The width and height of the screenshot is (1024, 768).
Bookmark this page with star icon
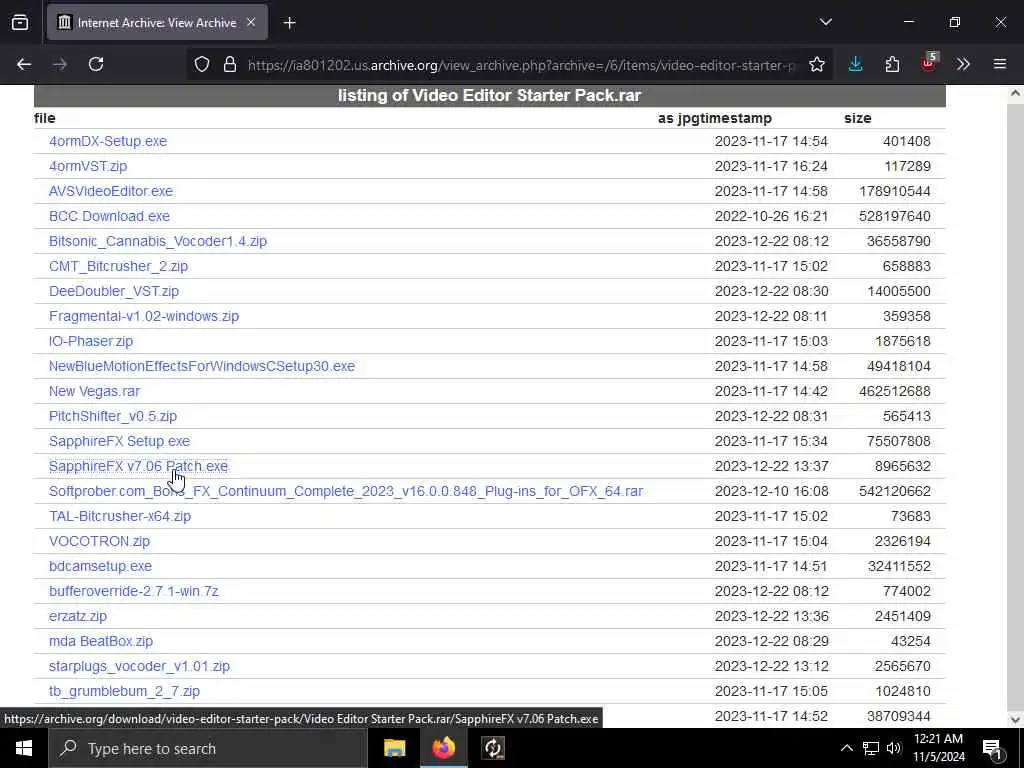(816, 64)
